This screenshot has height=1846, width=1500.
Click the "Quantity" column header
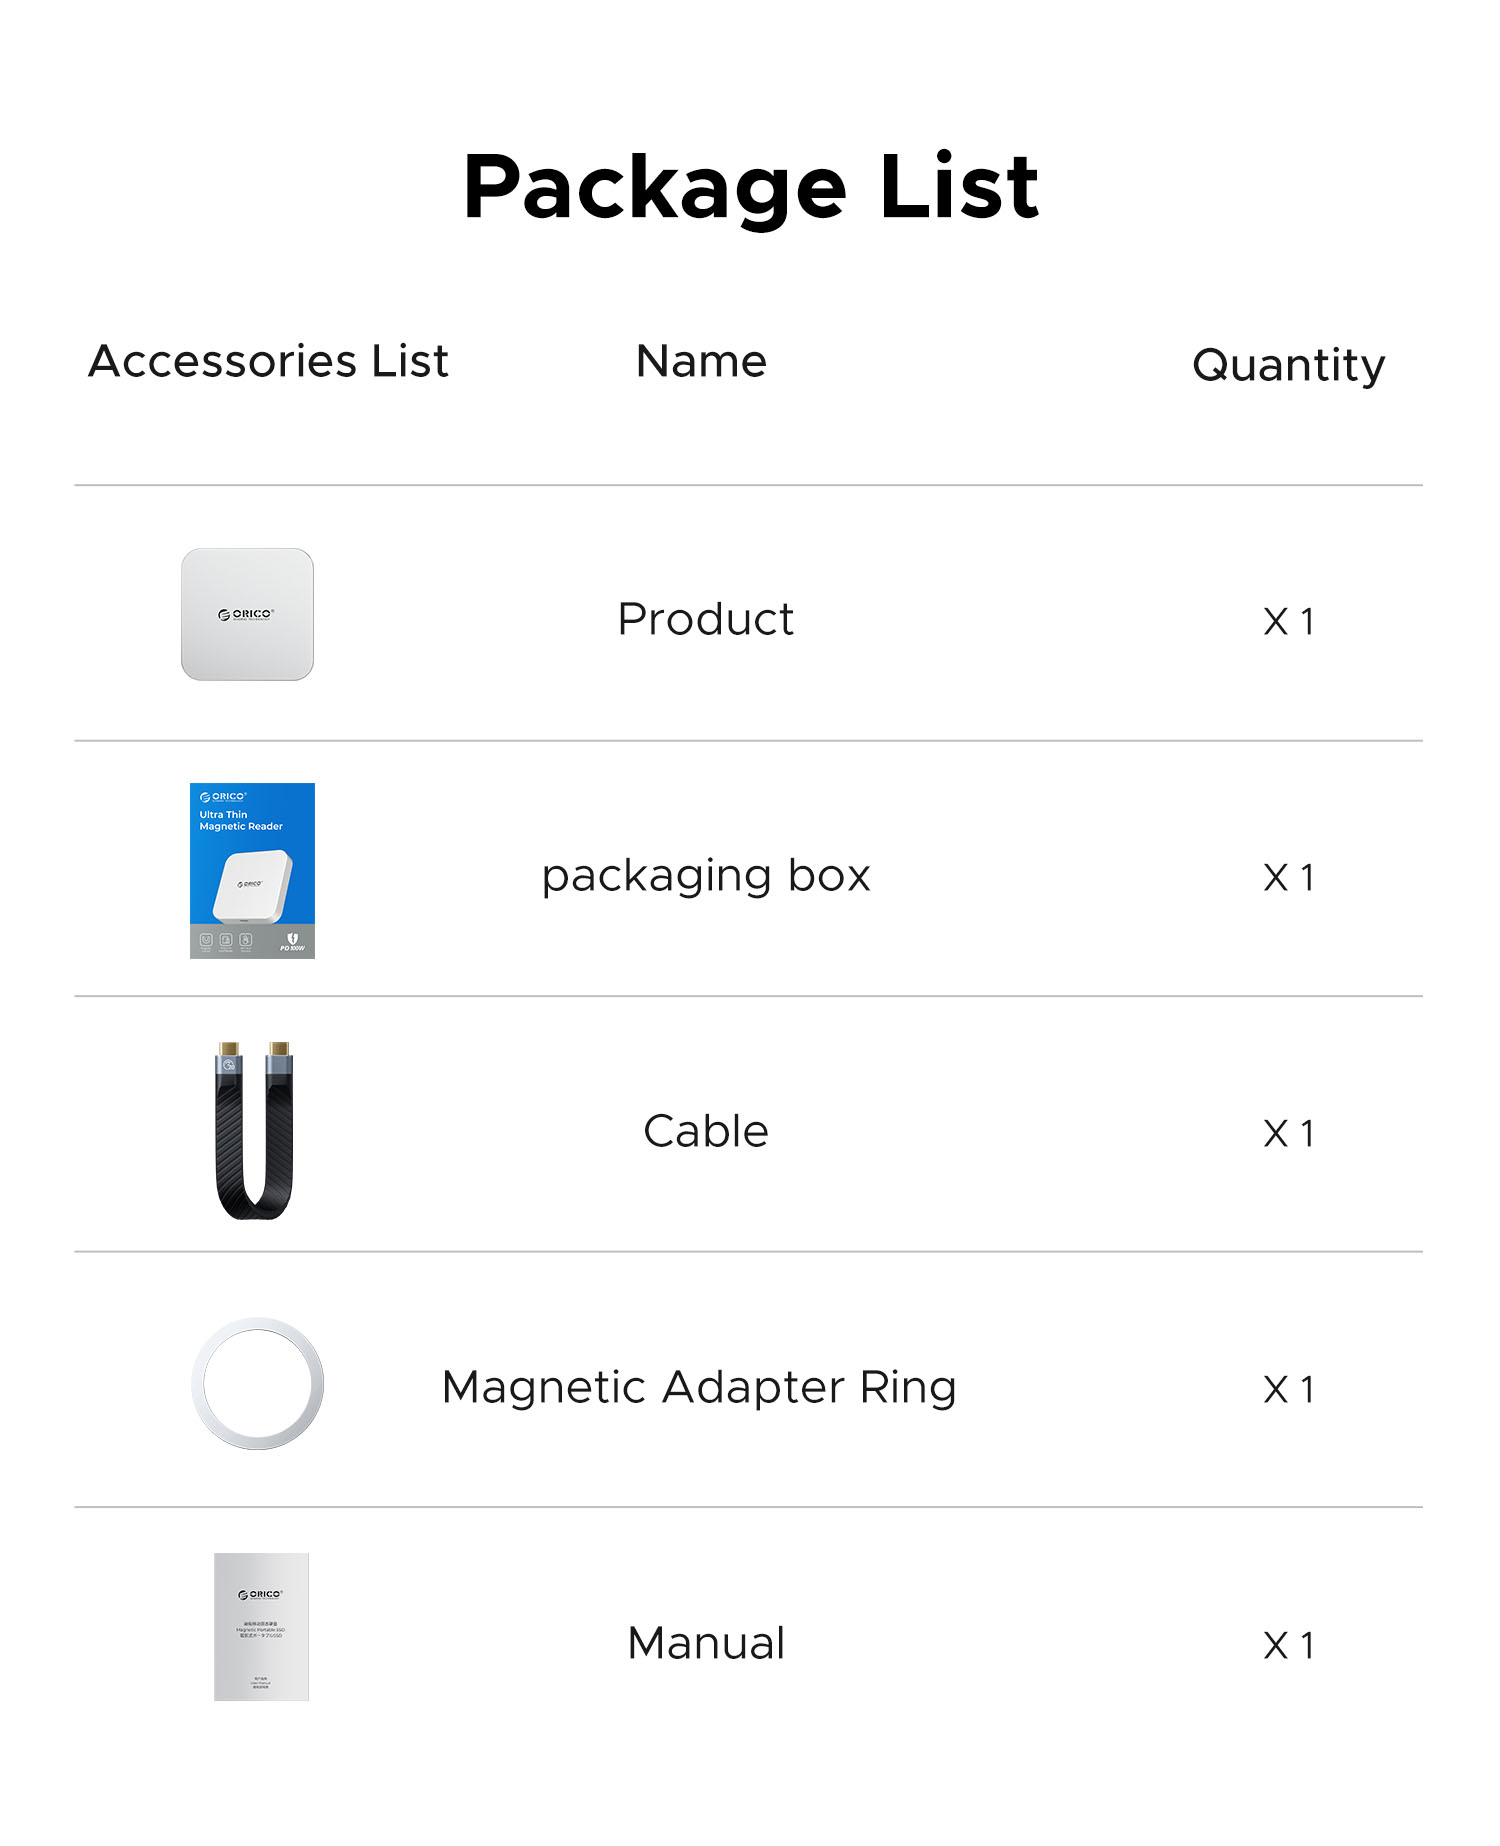[1288, 365]
